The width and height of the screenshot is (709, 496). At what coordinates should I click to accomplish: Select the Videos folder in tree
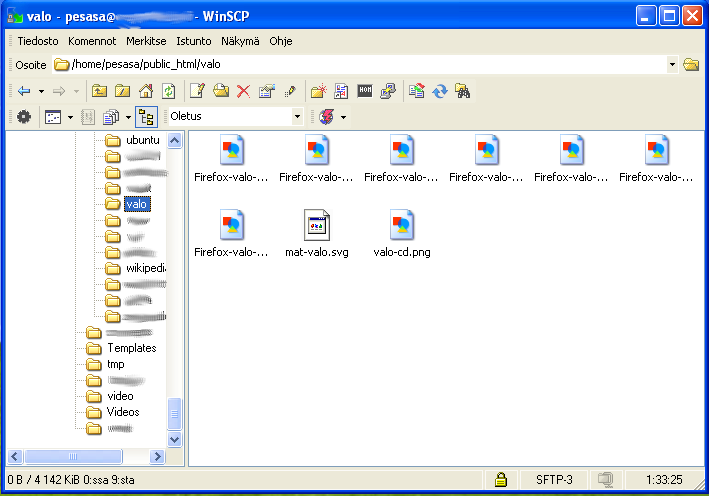point(123,412)
